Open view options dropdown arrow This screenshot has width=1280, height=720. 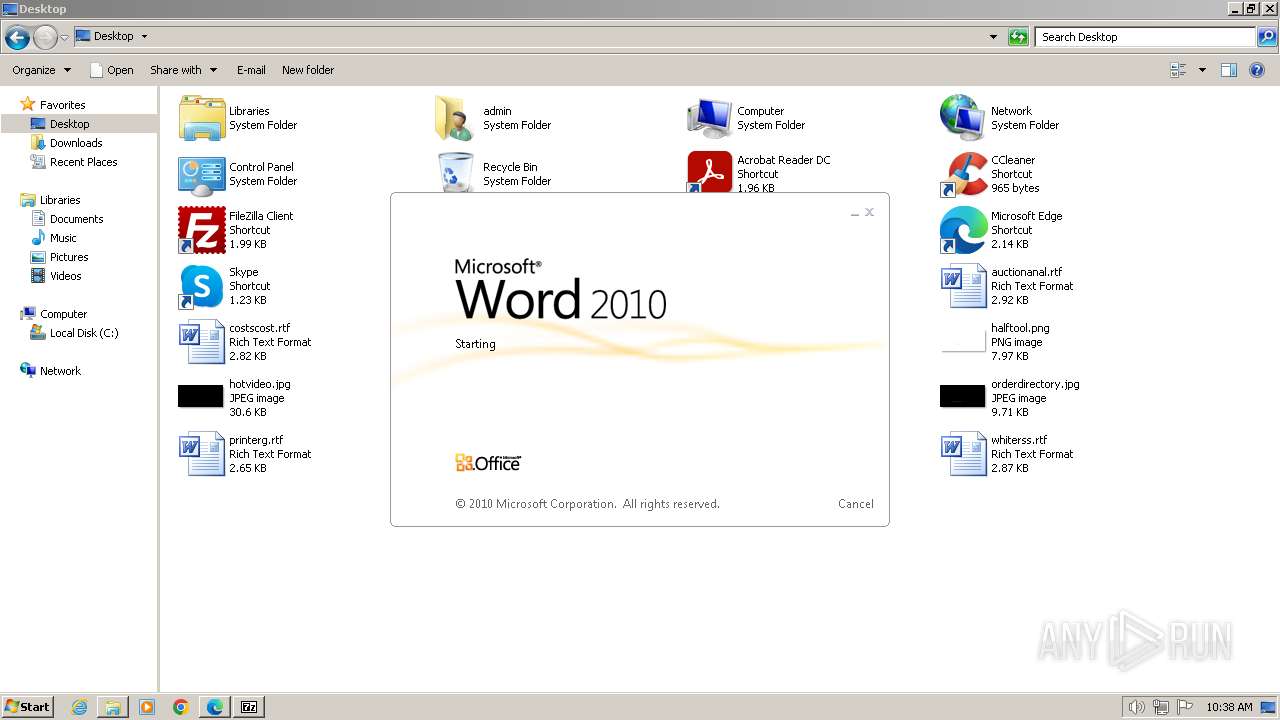[x=1202, y=70]
